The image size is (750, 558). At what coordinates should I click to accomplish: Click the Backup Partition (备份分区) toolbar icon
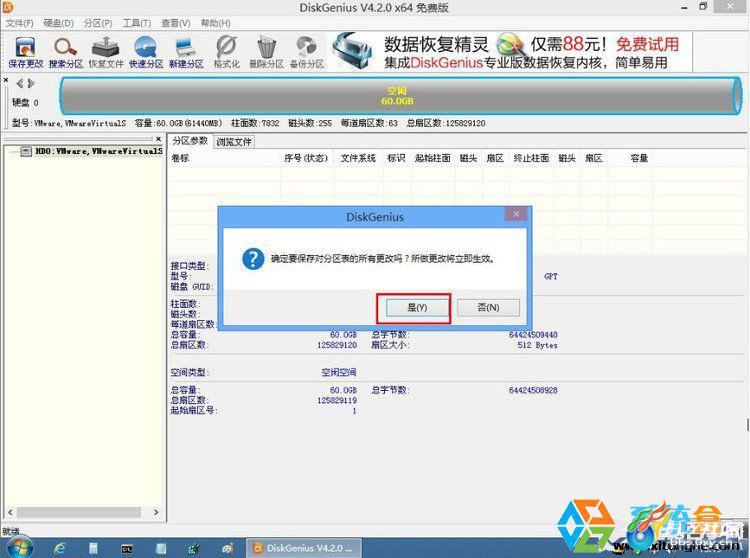(x=307, y=52)
